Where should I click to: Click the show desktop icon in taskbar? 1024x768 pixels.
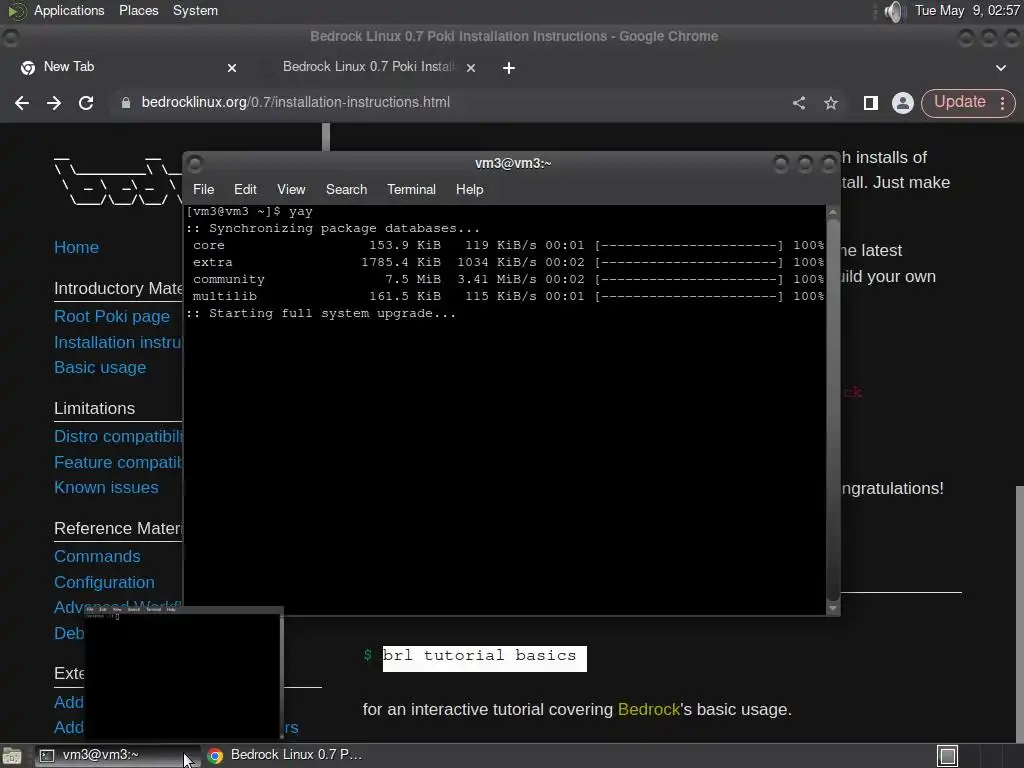pyautogui.click(x=12, y=756)
